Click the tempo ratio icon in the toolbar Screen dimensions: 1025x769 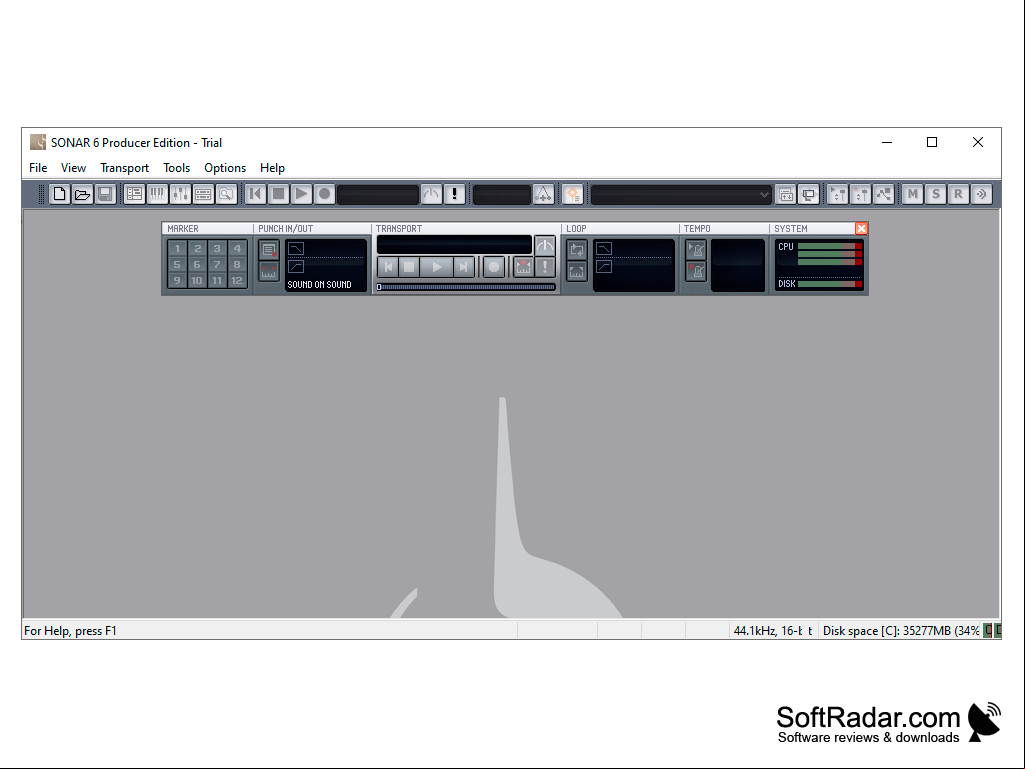(x=543, y=194)
